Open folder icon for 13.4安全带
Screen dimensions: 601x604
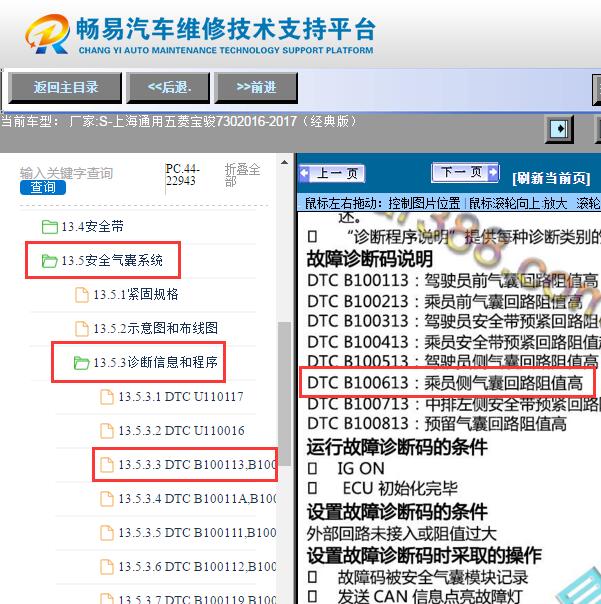(50, 227)
